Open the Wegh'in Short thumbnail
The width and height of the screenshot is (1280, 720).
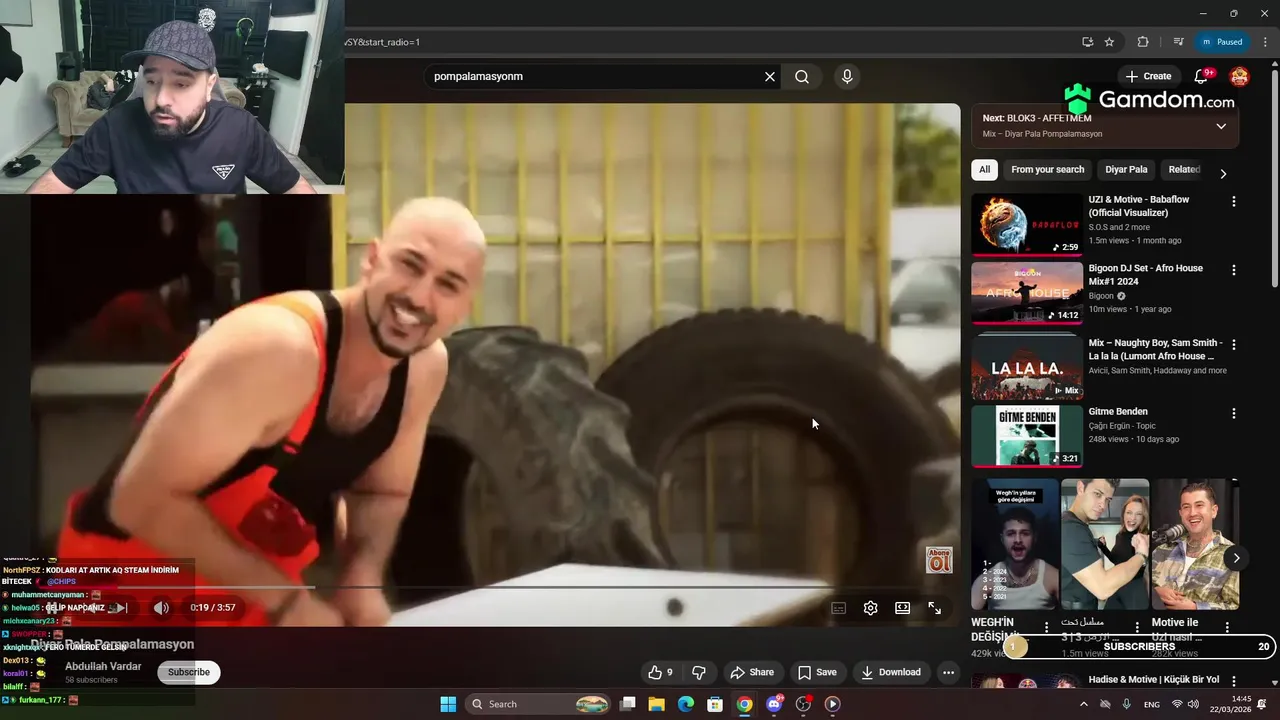(1014, 544)
